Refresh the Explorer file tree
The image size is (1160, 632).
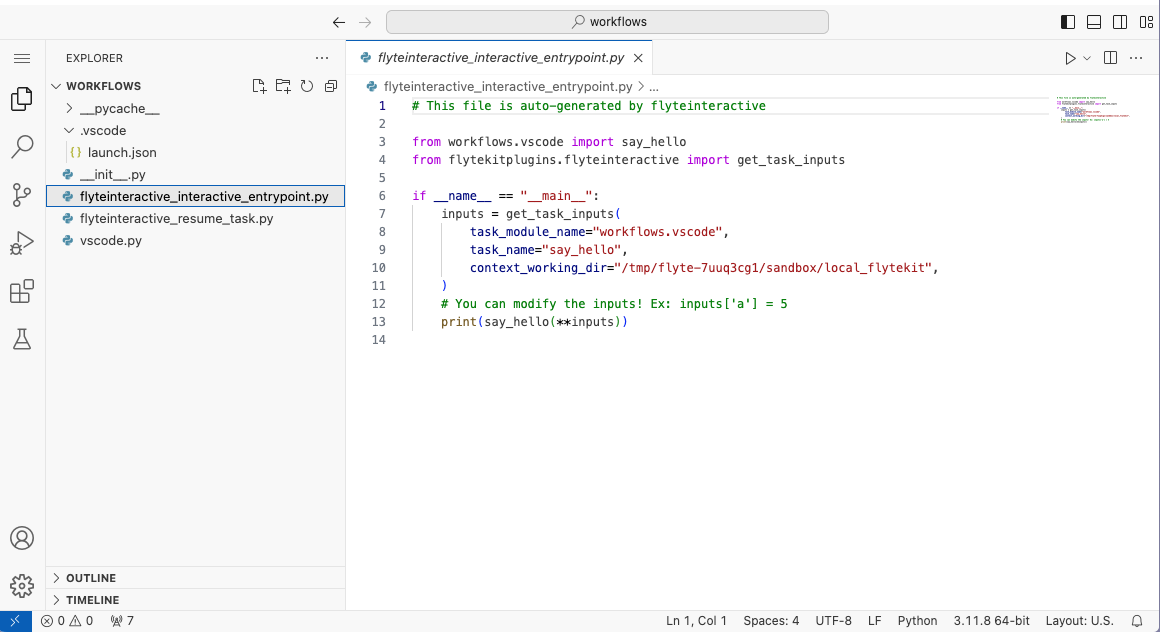(307, 86)
